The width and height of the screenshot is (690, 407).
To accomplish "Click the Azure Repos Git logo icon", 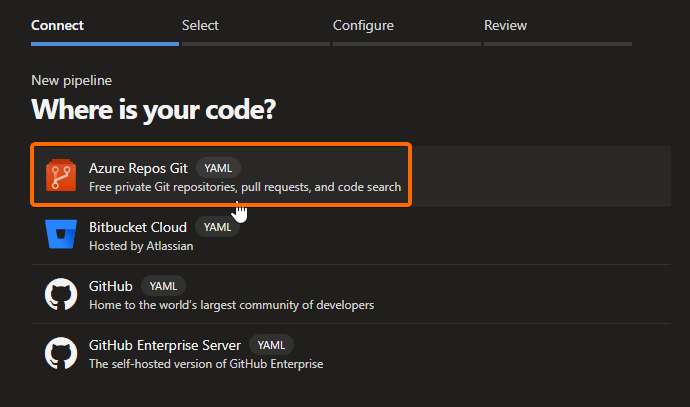I will click(61, 176).
